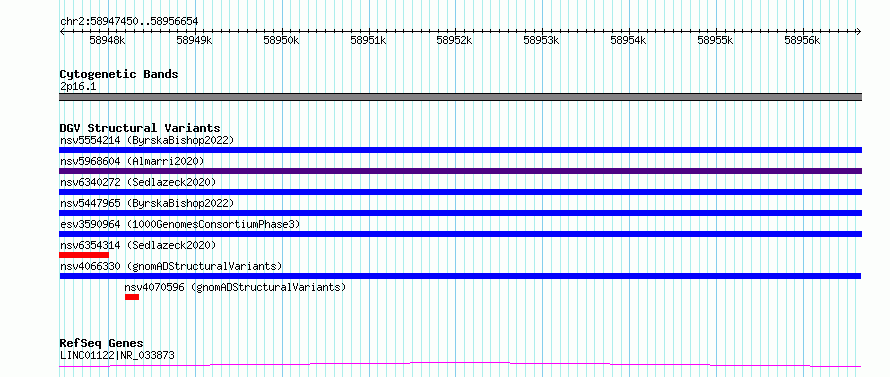Click the 58951k ruler position

pos(368,41)
